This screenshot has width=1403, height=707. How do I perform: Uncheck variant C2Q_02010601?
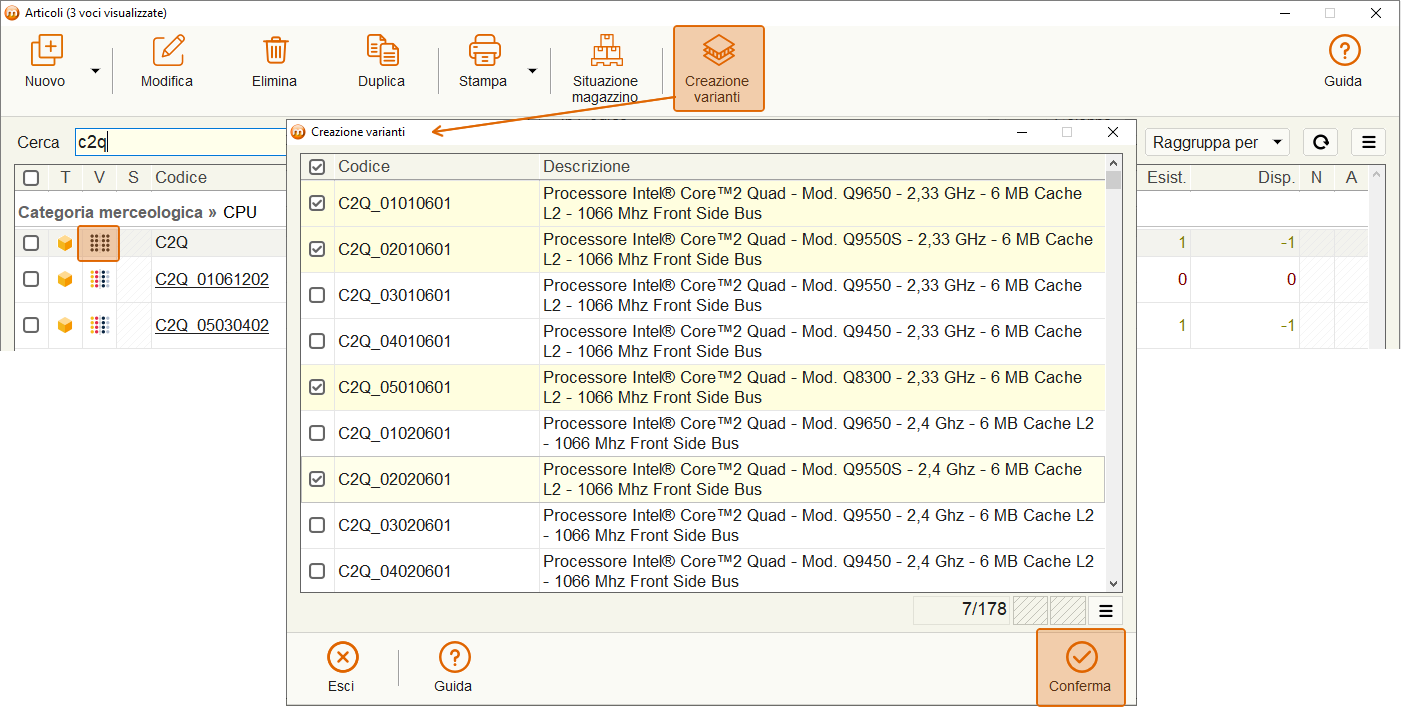[x=317, y=249]
